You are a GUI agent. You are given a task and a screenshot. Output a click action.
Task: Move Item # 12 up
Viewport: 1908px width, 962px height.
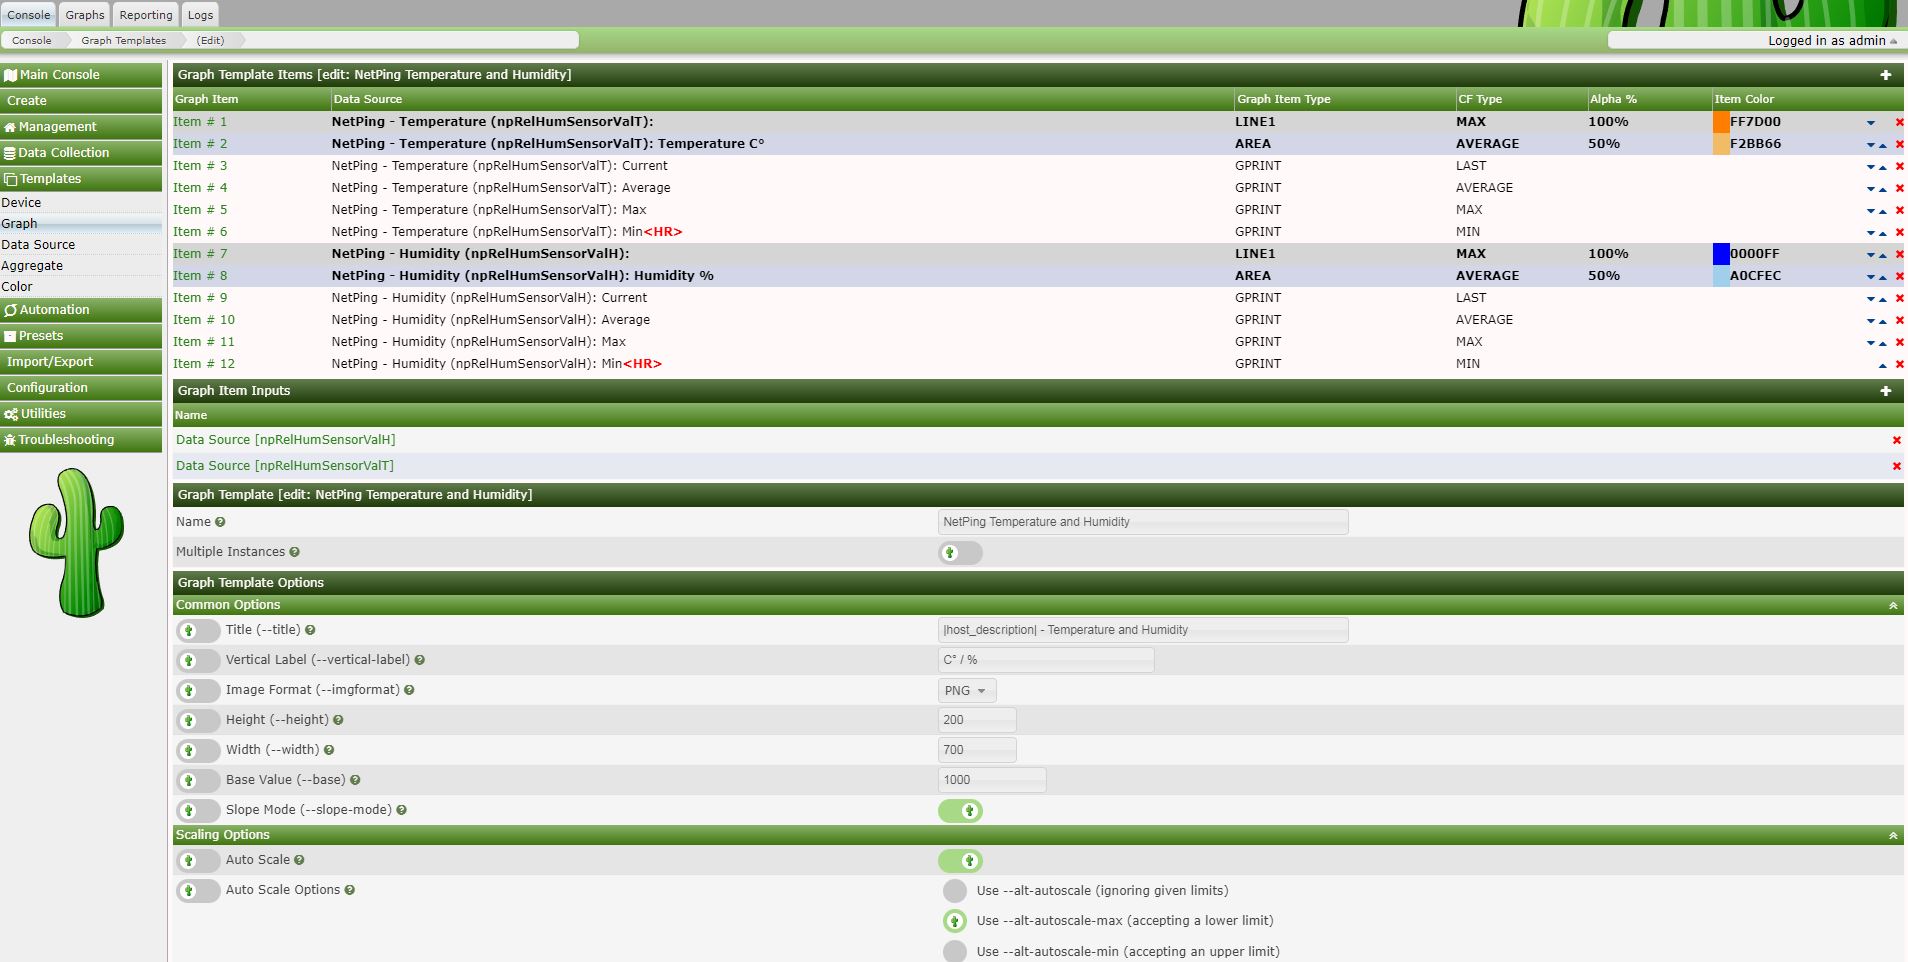coord(1883,365)
